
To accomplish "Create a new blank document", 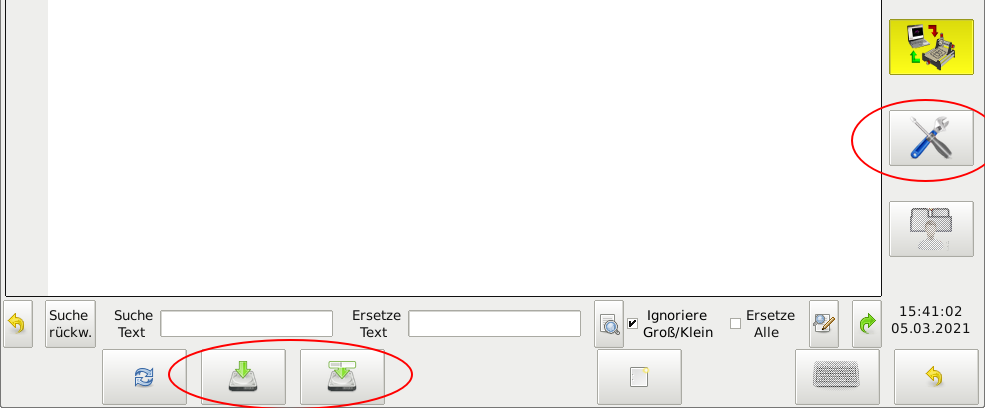I will pos(639,377).
